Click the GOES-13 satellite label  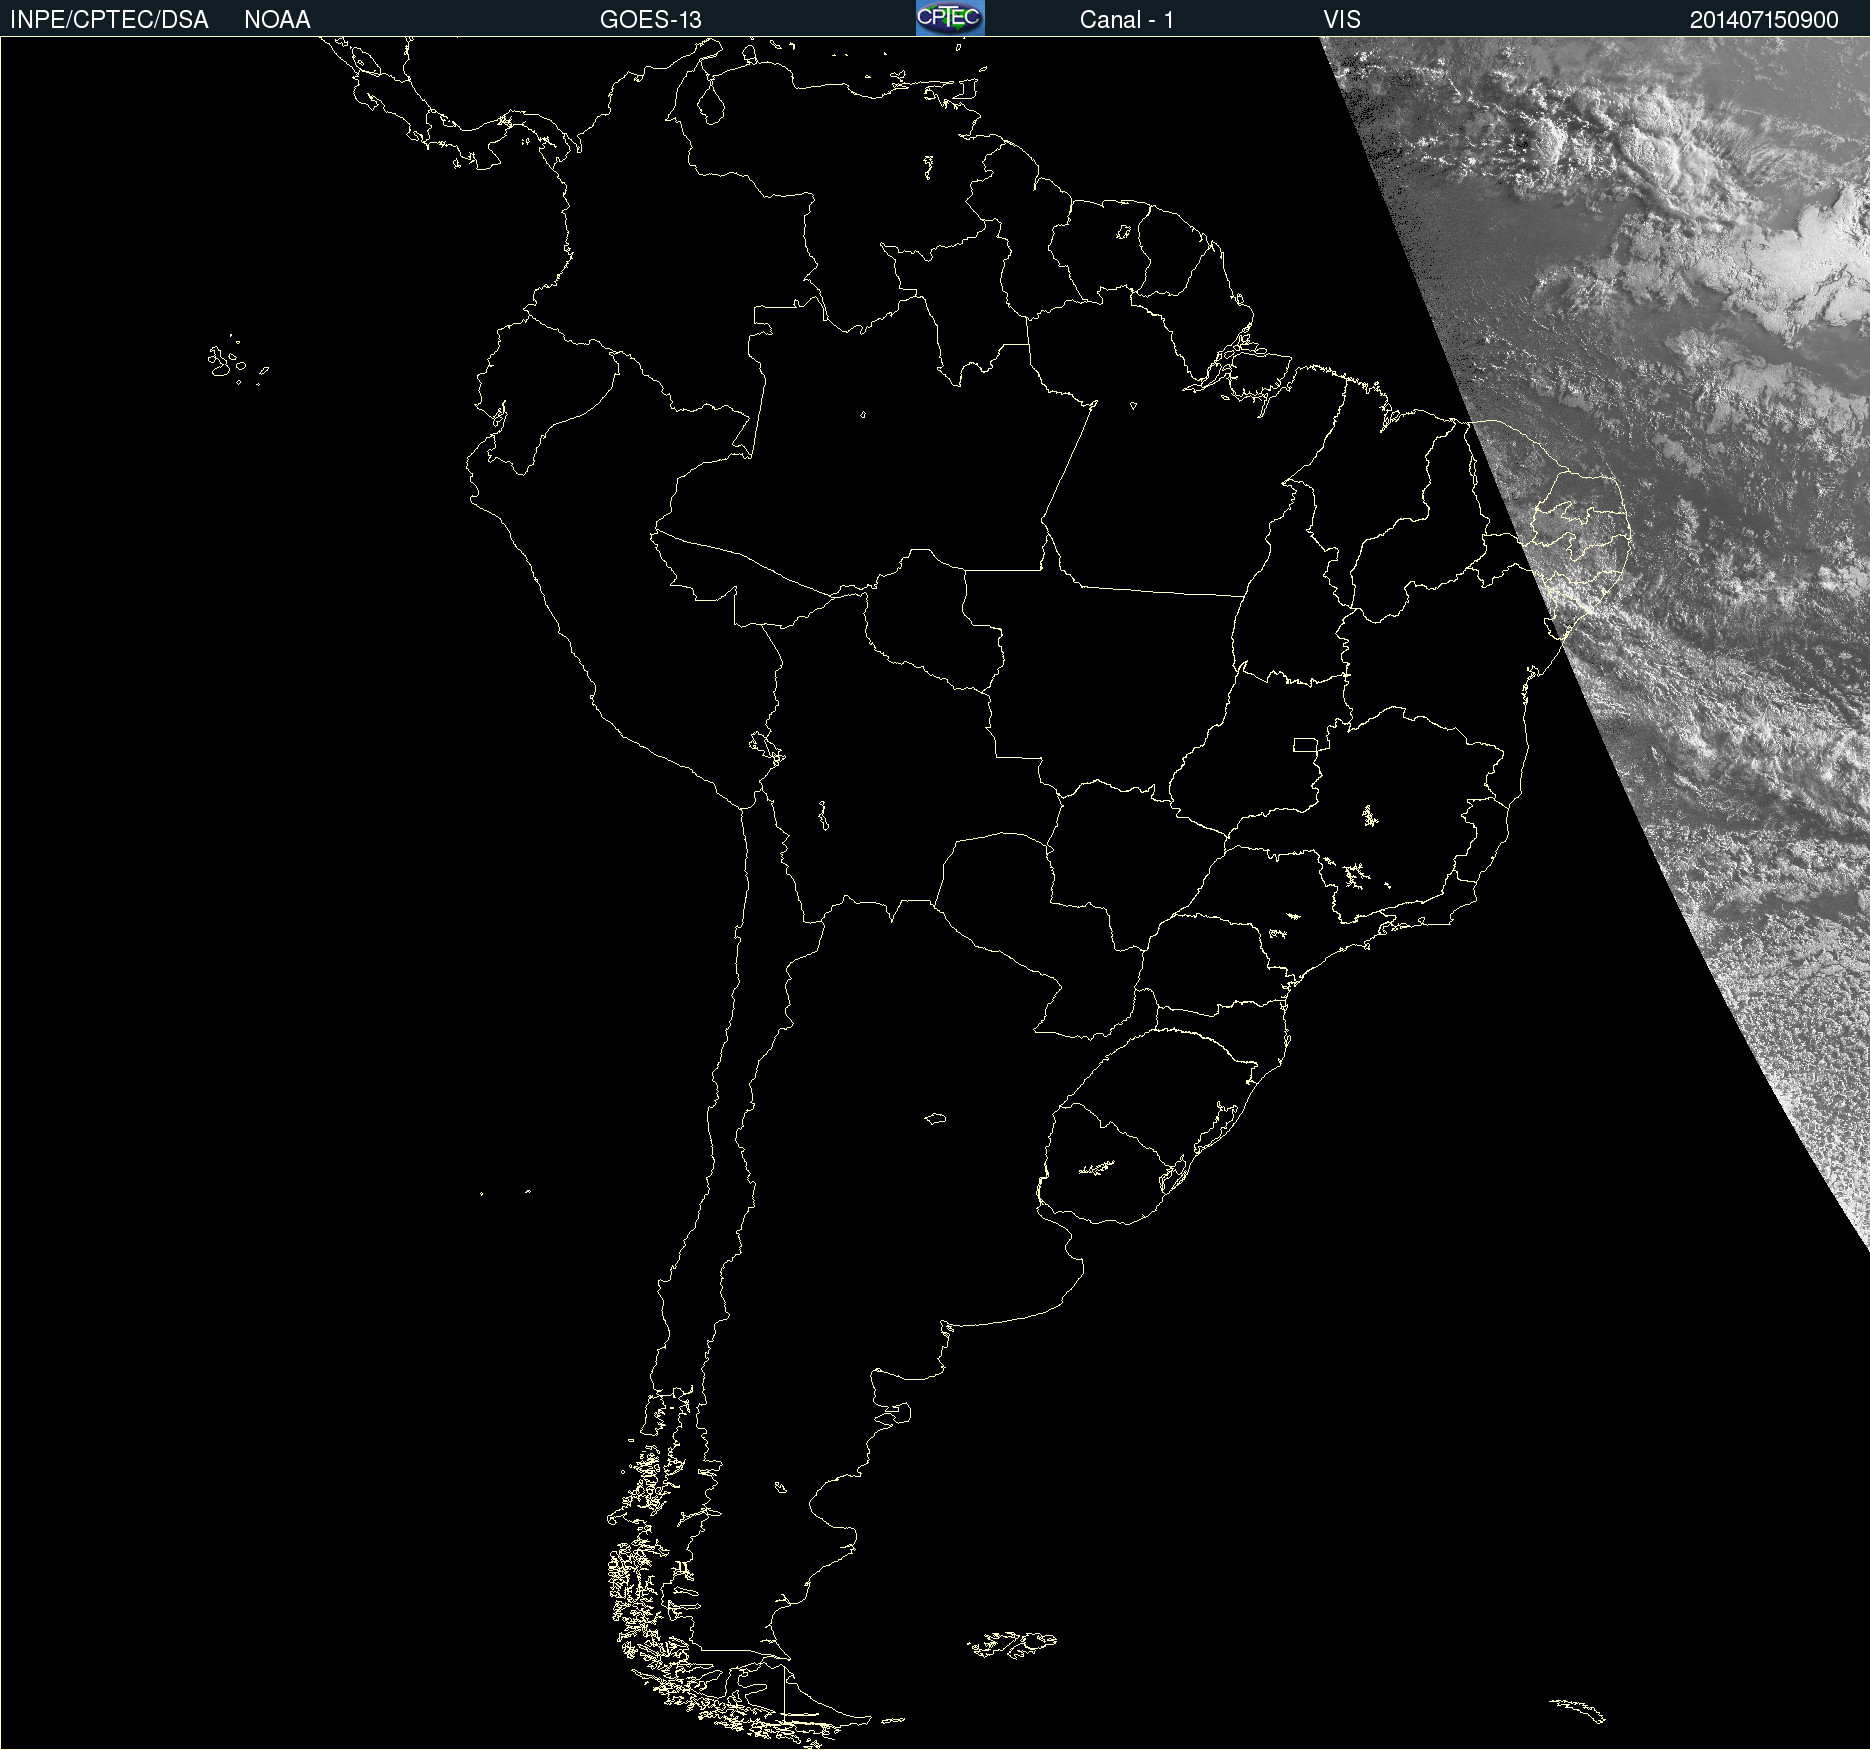click(x=651, y=20)
